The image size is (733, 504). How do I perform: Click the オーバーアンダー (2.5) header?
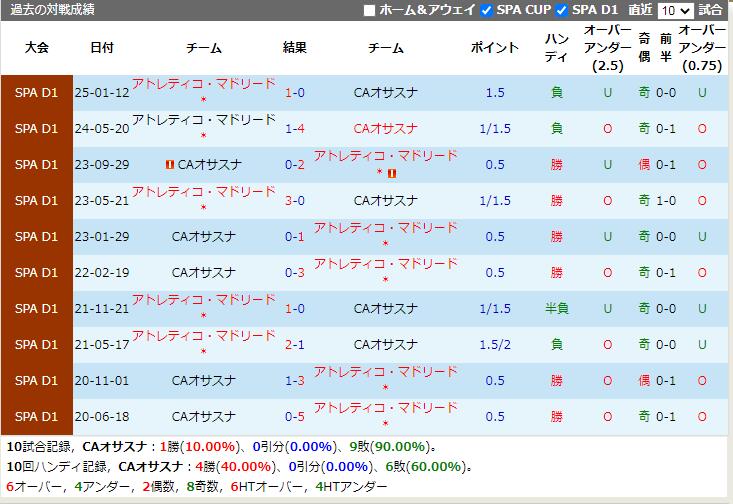coord(607,48)
